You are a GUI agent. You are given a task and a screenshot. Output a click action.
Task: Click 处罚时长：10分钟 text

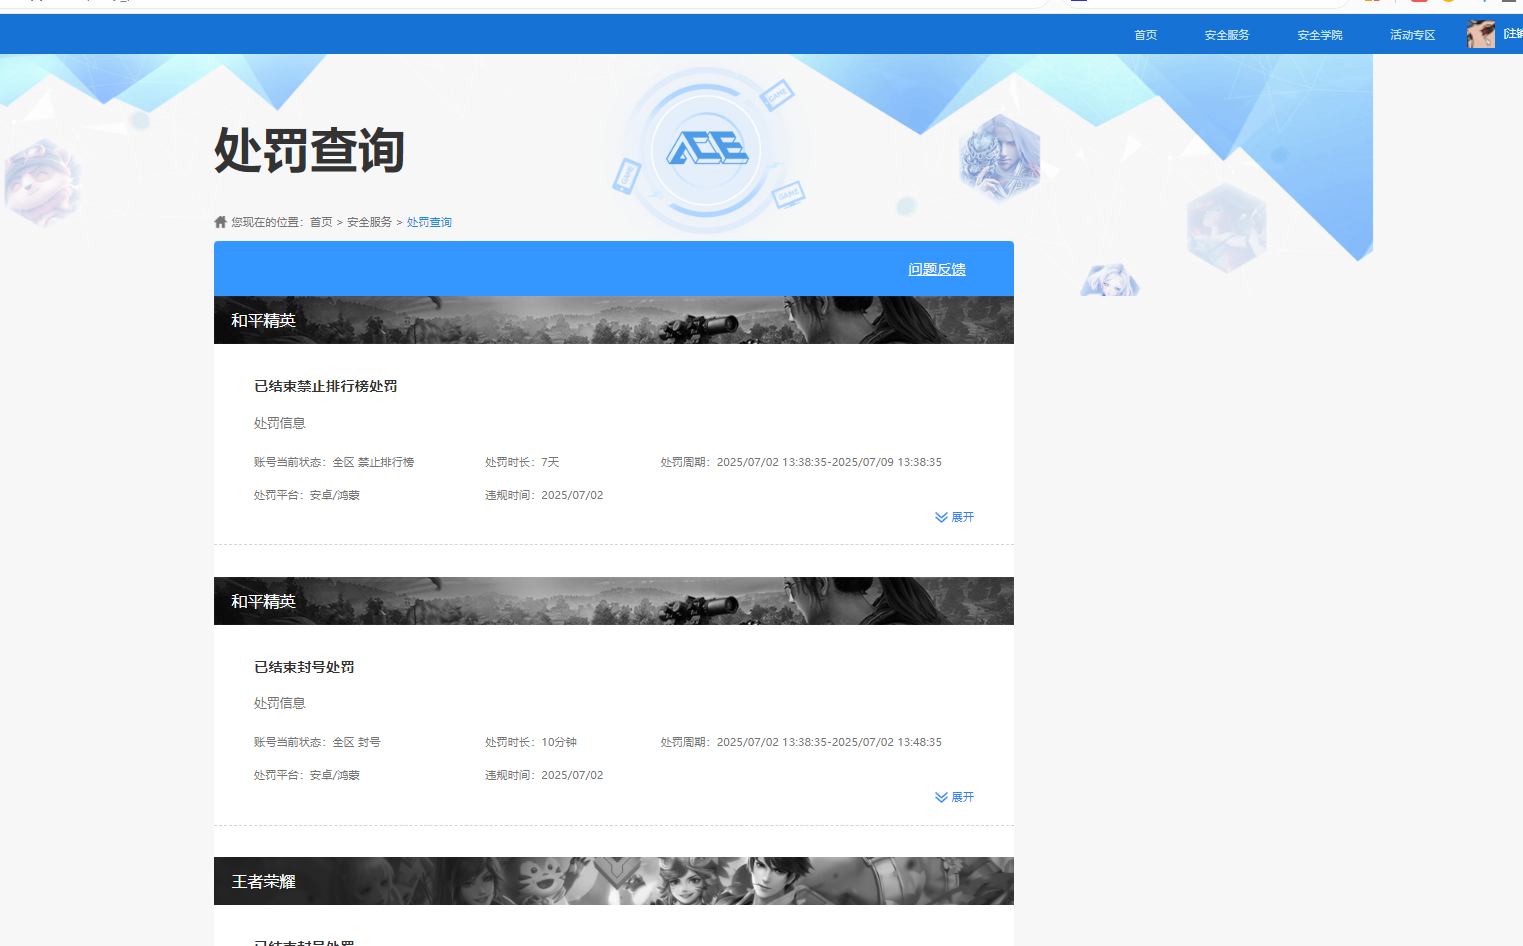(x=531, y=742)
